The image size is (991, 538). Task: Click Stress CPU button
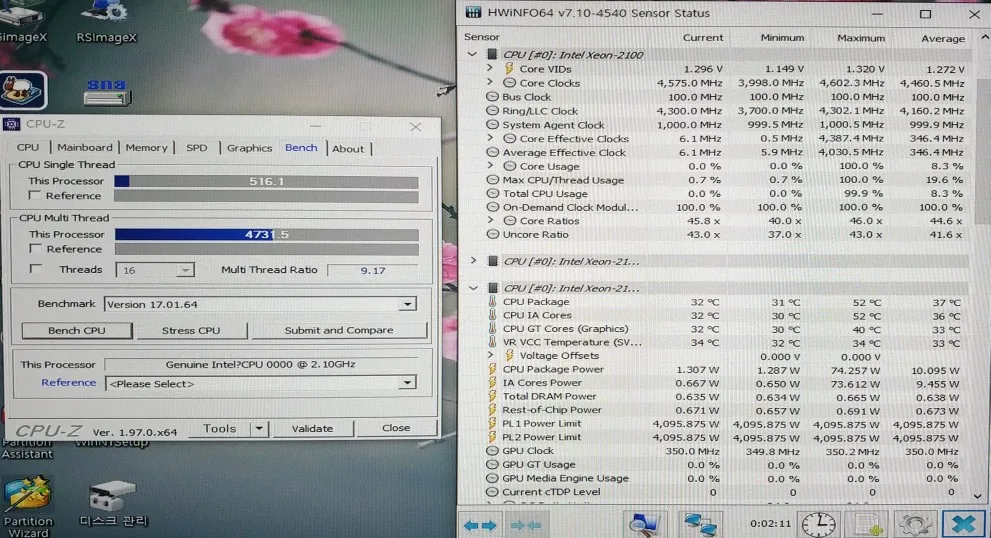tap(191, 330)
